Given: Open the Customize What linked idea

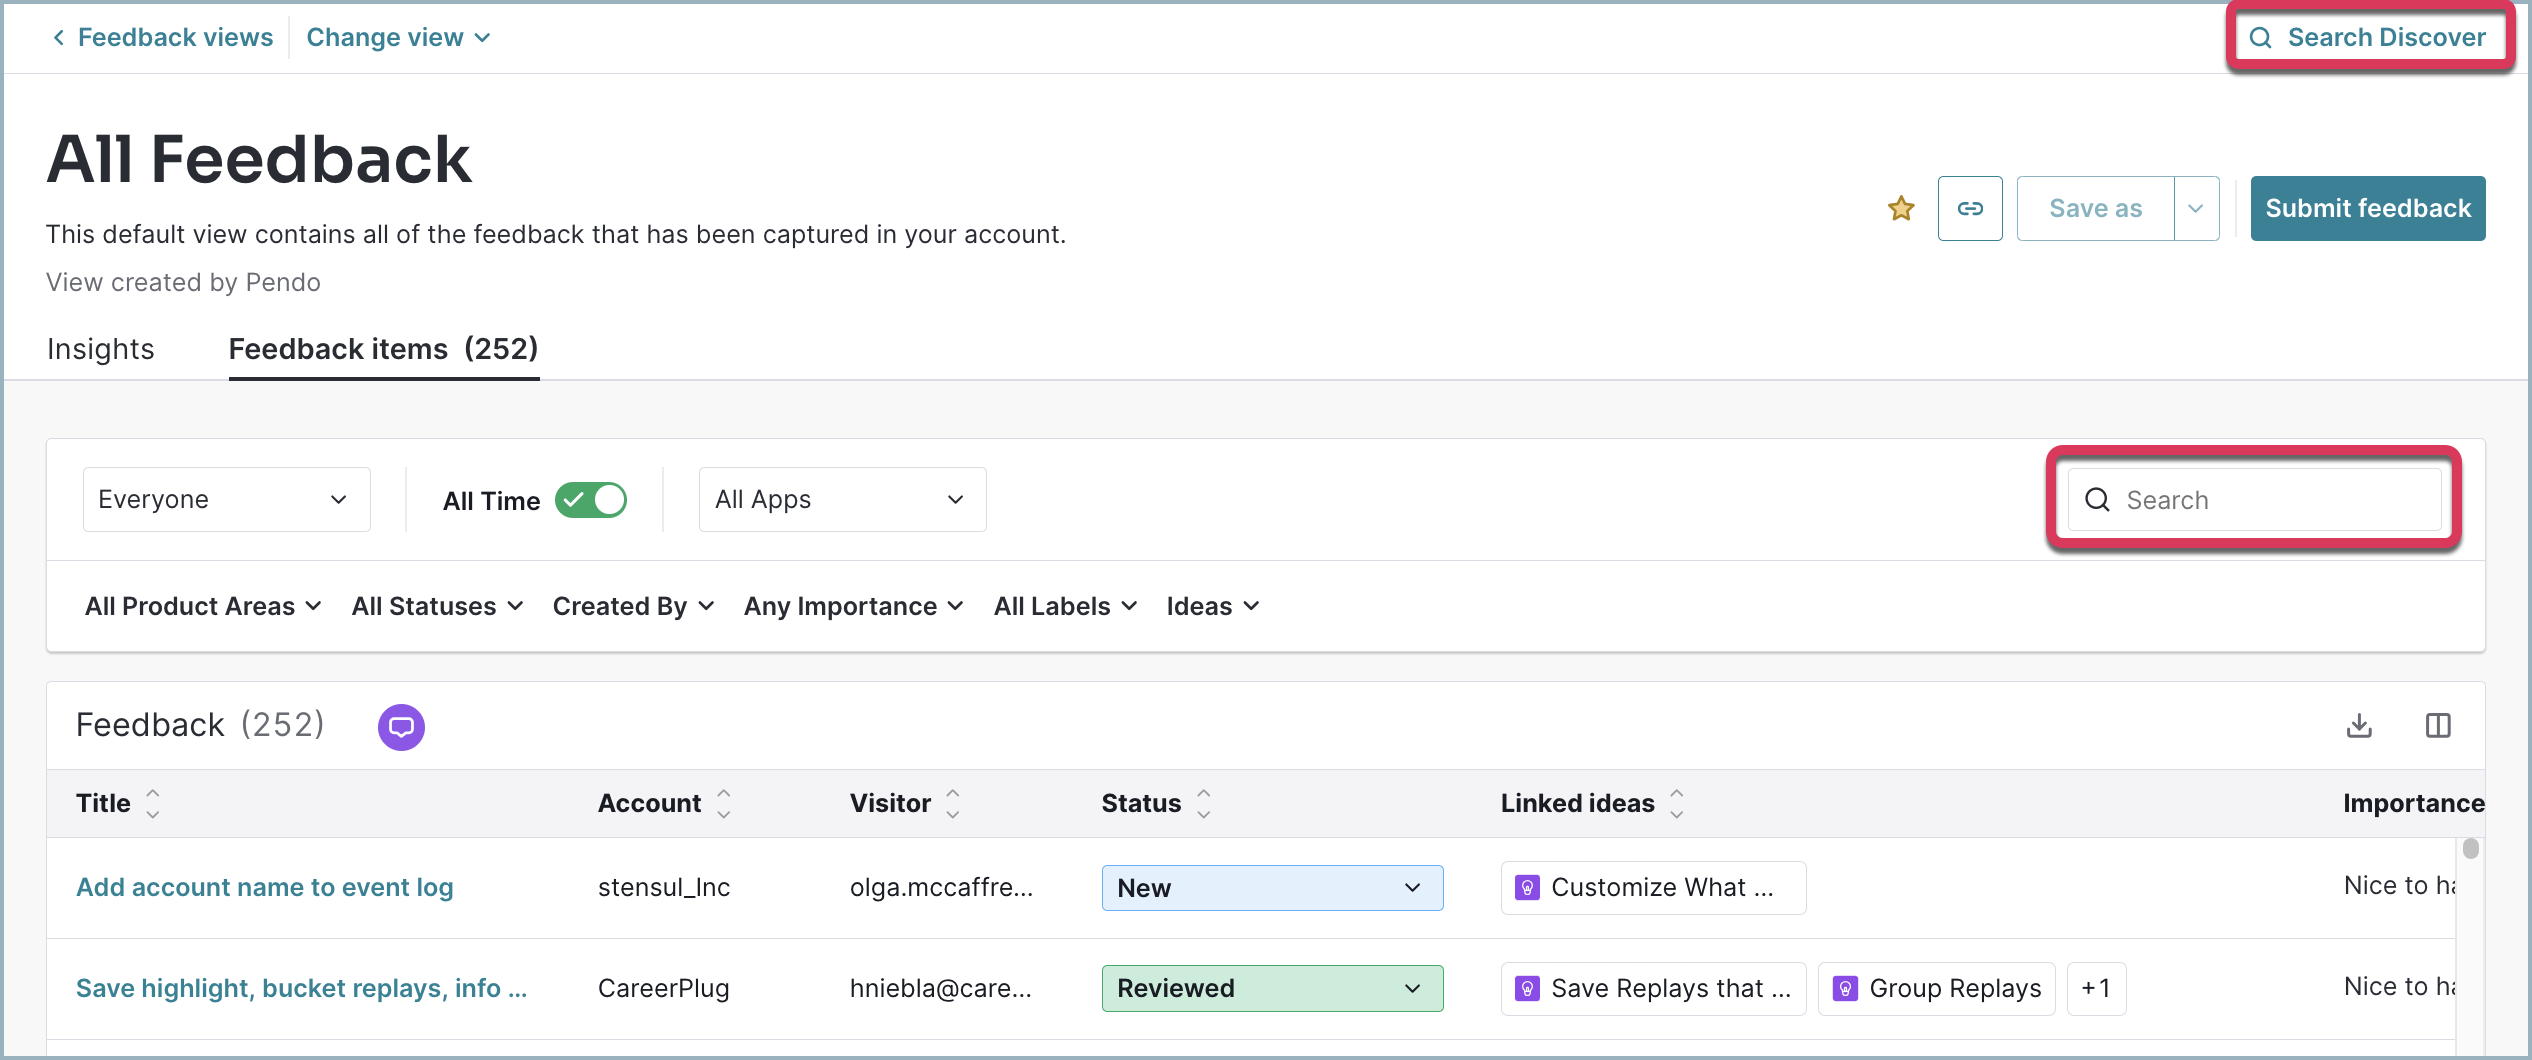Looking at the screenshot, I should pyautogui.click(x=1653, y=888).
